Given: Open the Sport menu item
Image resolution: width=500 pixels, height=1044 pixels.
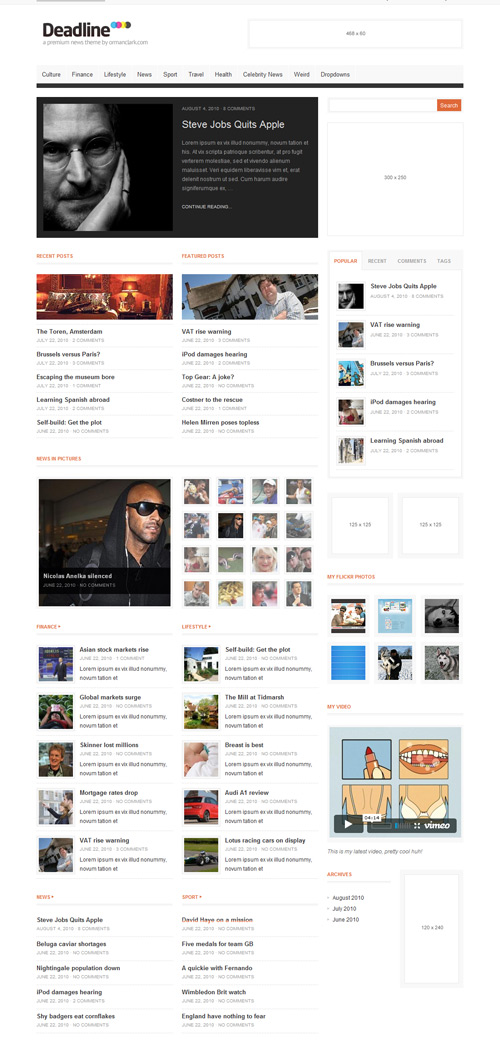Looking at the screenshot, I should point(170,75).
